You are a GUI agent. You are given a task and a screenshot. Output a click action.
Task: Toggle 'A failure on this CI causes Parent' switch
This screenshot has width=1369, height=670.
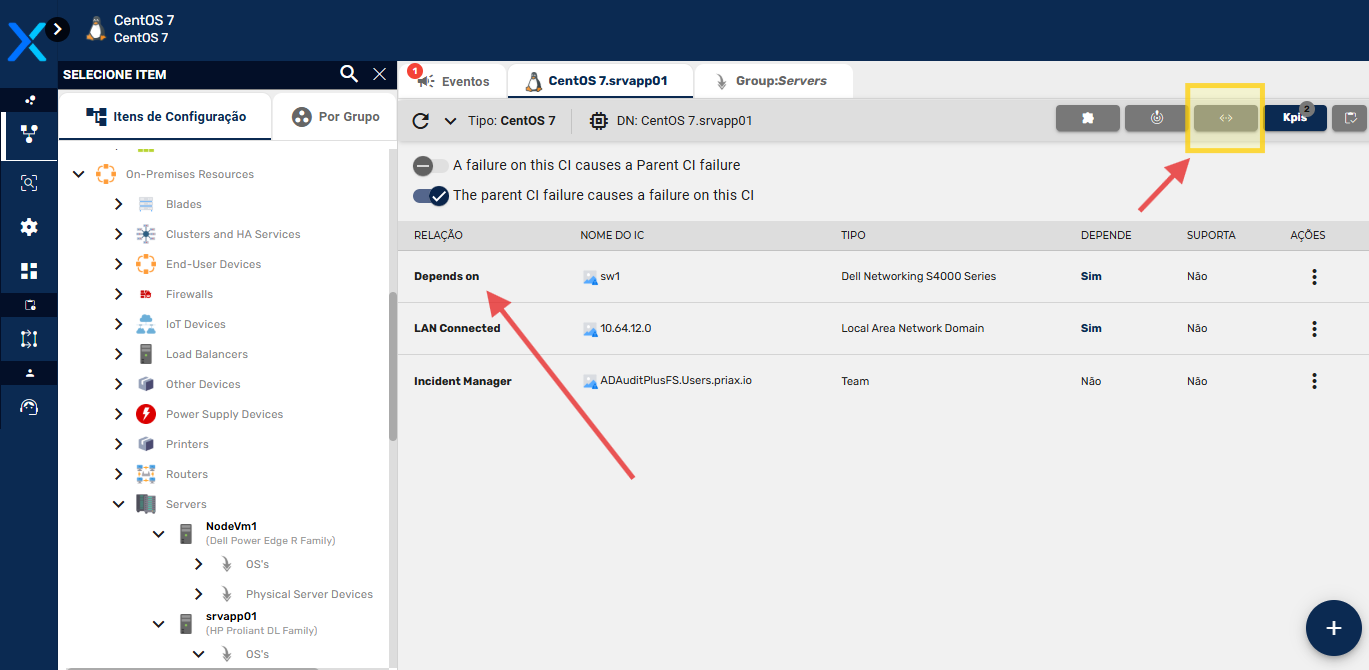[430, 166]
